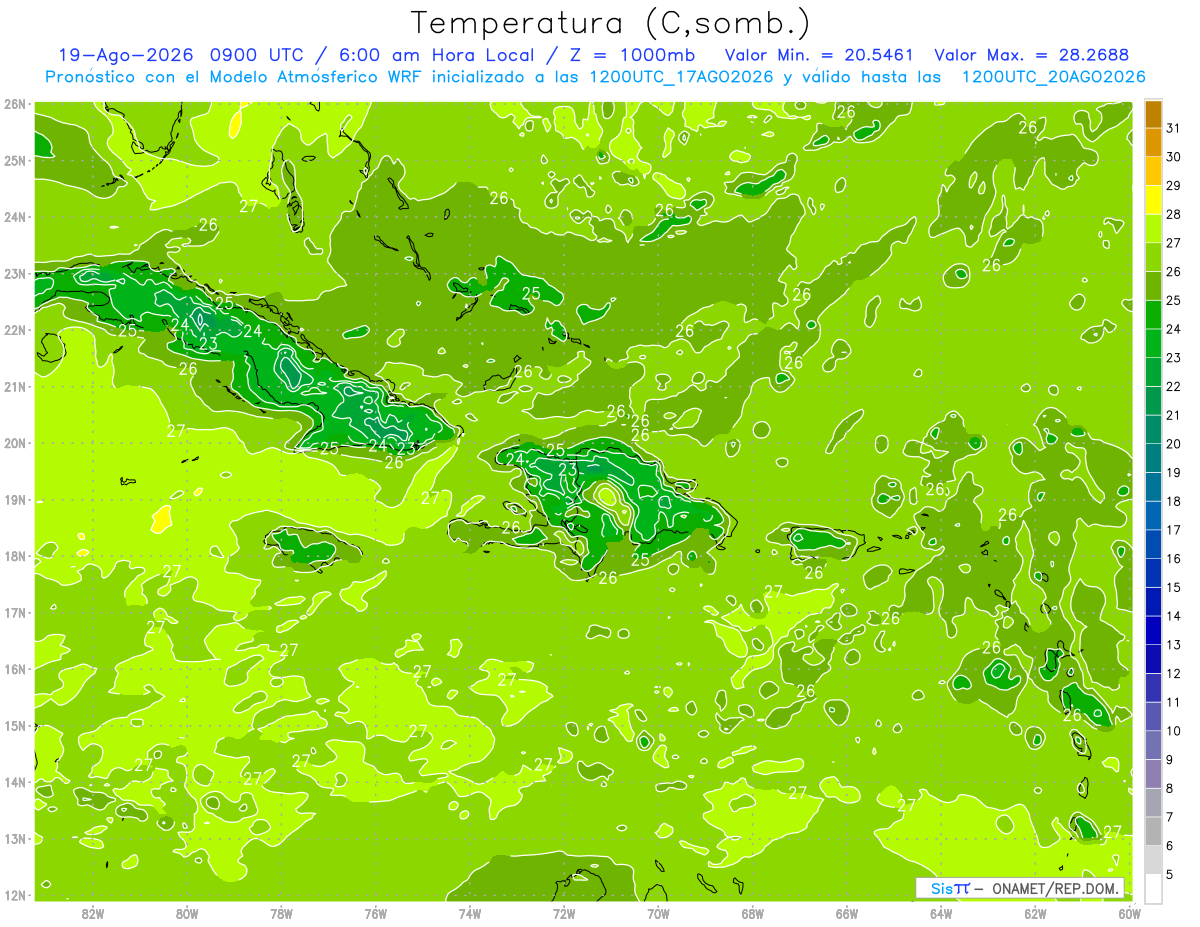
Task: Click color scale label '15'
Action: (x=1174, y=587)
